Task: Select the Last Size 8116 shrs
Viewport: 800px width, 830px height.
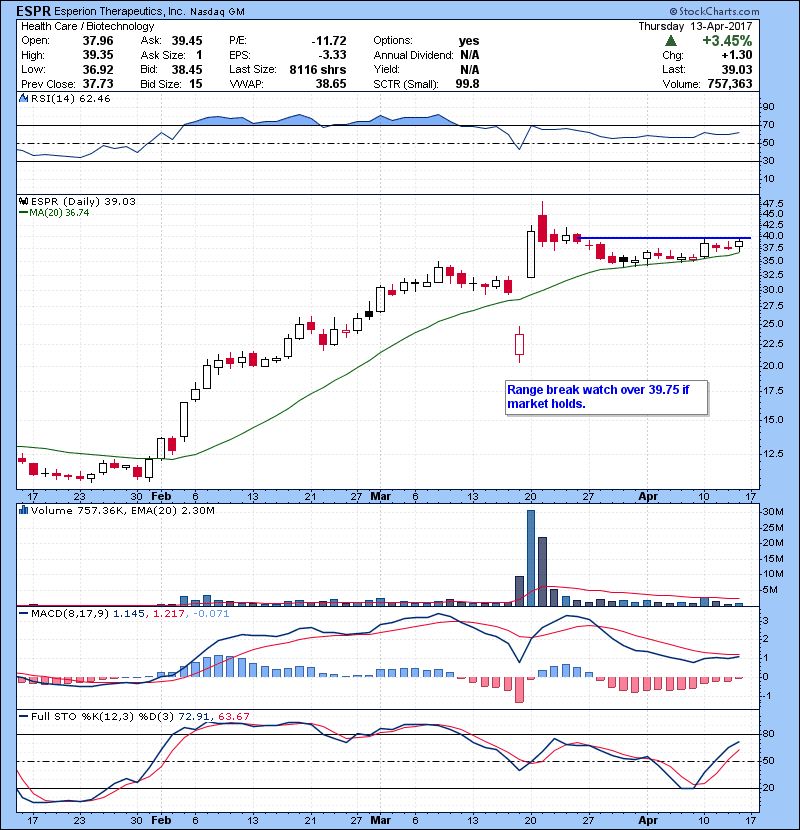Action: pos(318,69)
